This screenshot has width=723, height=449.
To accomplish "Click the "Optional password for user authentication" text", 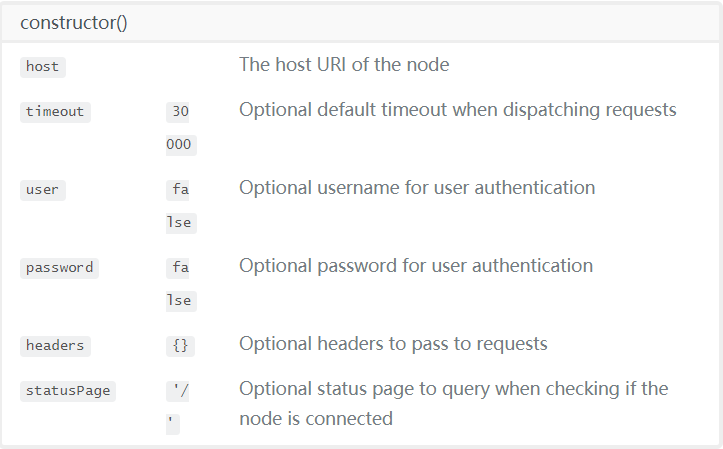I will pos(416,266).
